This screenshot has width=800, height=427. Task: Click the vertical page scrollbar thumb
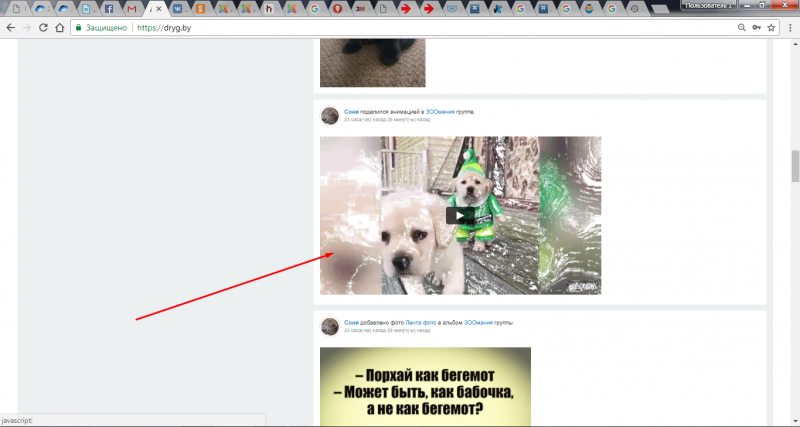coord(795,166)
